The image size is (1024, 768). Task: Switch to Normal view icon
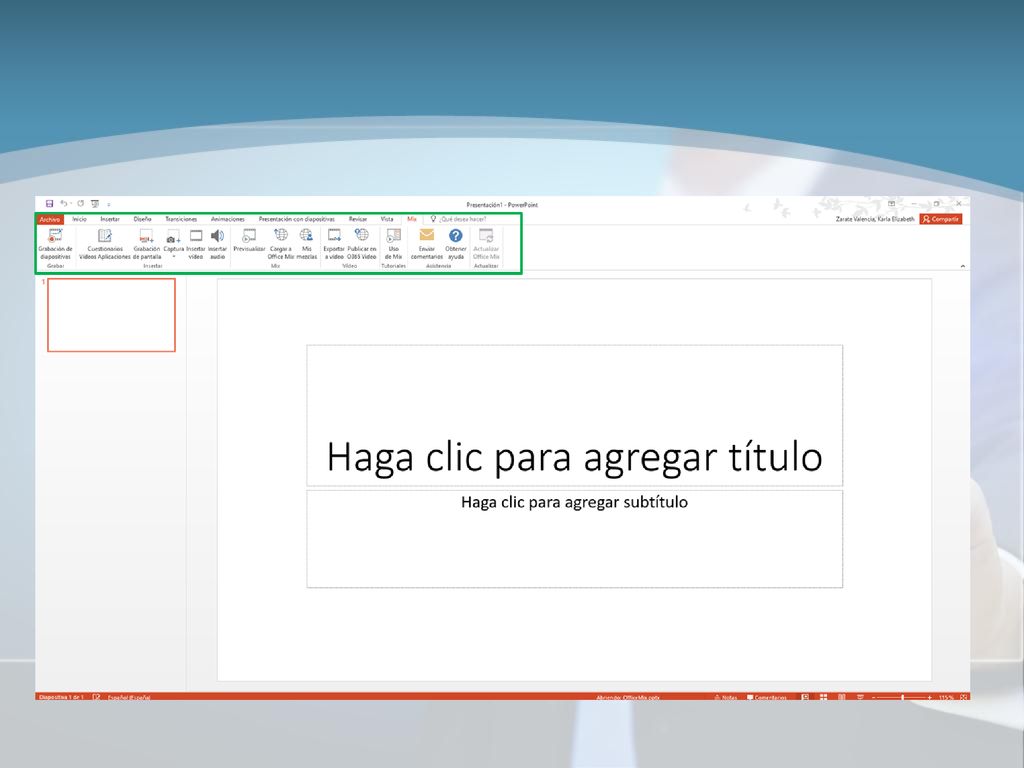[805, 697]
